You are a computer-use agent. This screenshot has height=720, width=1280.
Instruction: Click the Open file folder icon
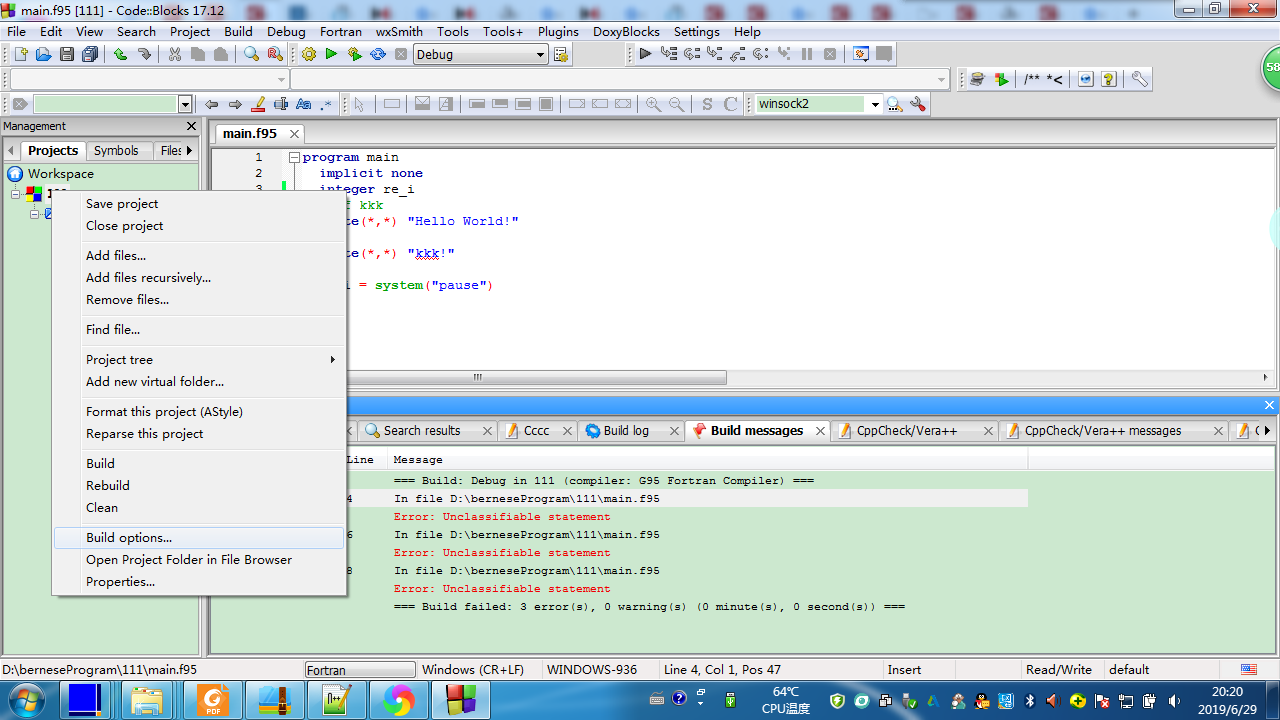43,54
